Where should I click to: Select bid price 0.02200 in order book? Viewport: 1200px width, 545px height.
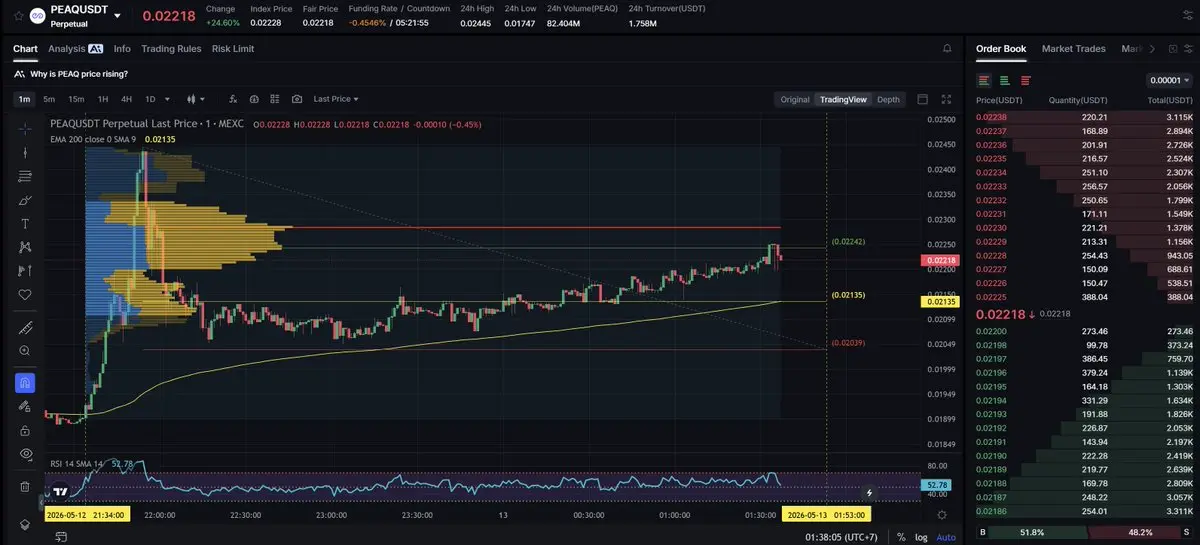[991, 331]
